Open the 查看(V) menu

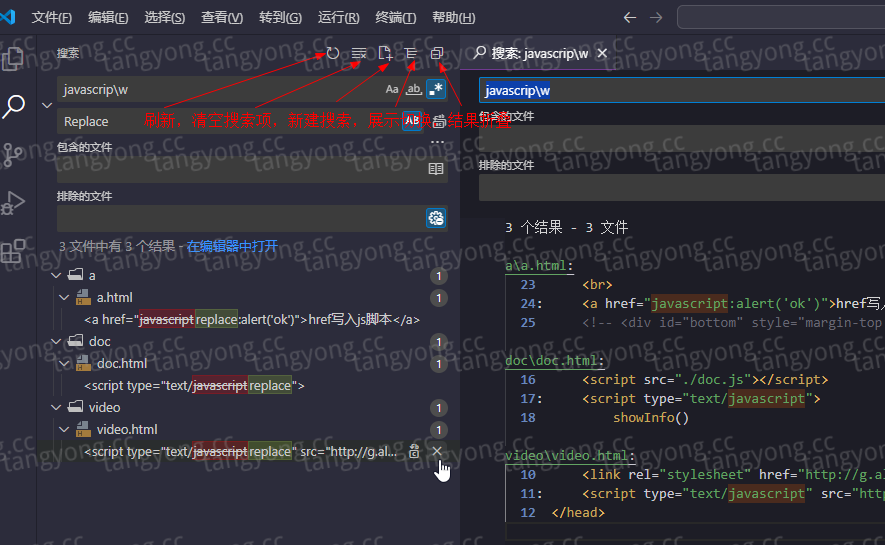222,17
